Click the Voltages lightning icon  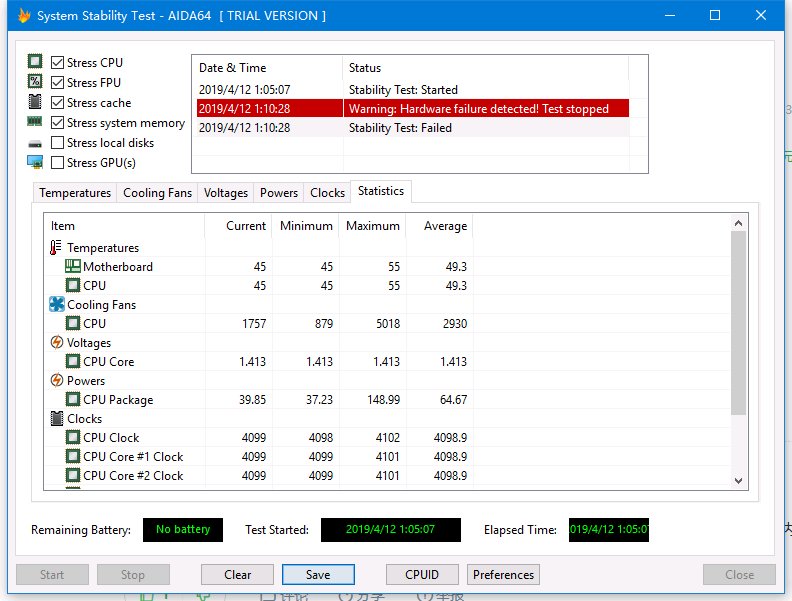[57, 342]
